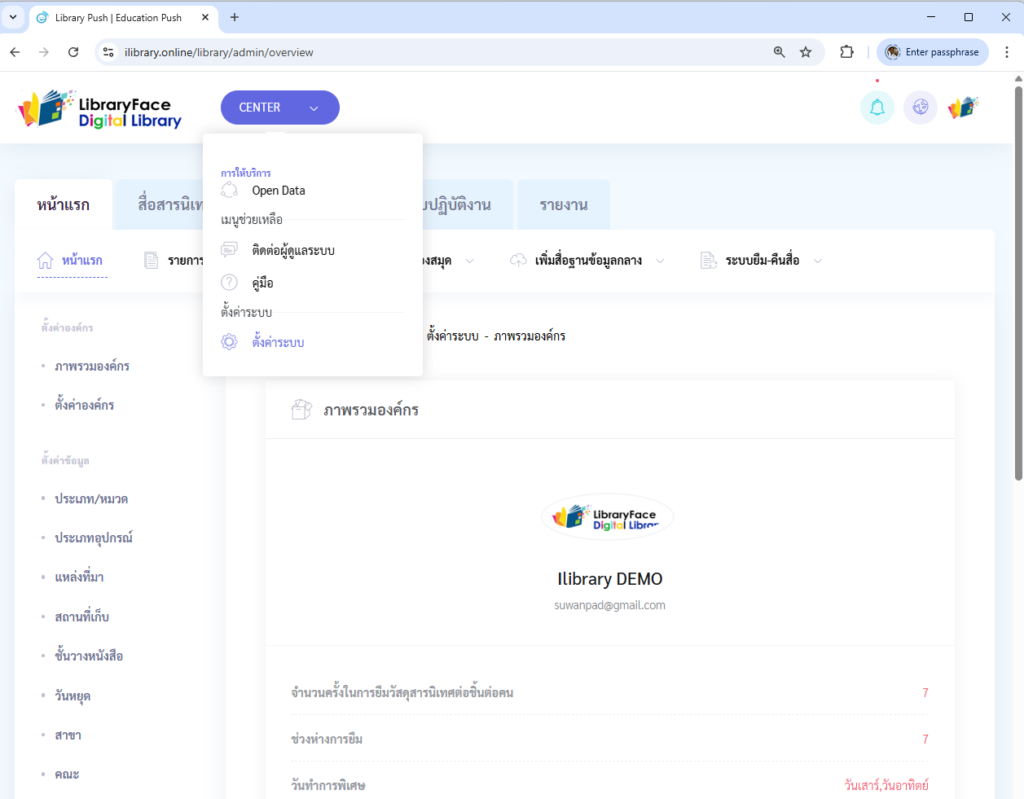Screen dimensions: 1024x799
Task: Click the chat icon for ติดต่อผู้ดูแลระบบ
Action: tap(229, 250)
